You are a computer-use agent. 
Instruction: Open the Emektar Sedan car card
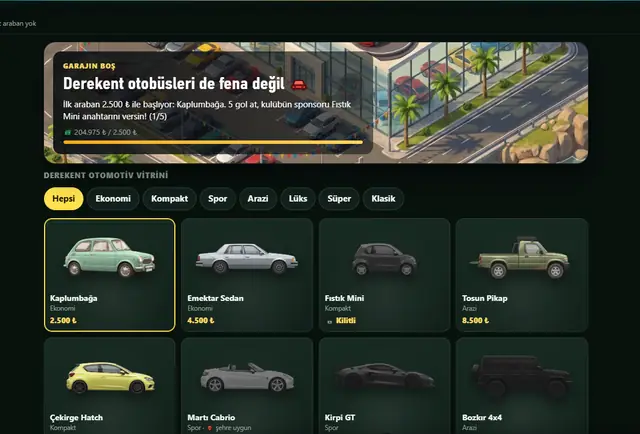(247, 275)
